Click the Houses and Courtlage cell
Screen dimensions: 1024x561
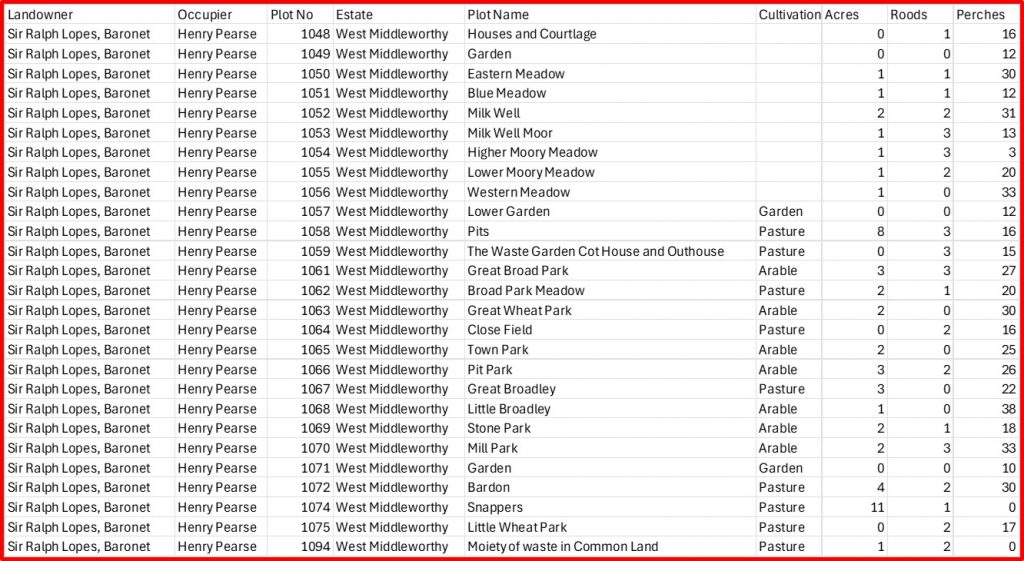[x=611, y=34]
